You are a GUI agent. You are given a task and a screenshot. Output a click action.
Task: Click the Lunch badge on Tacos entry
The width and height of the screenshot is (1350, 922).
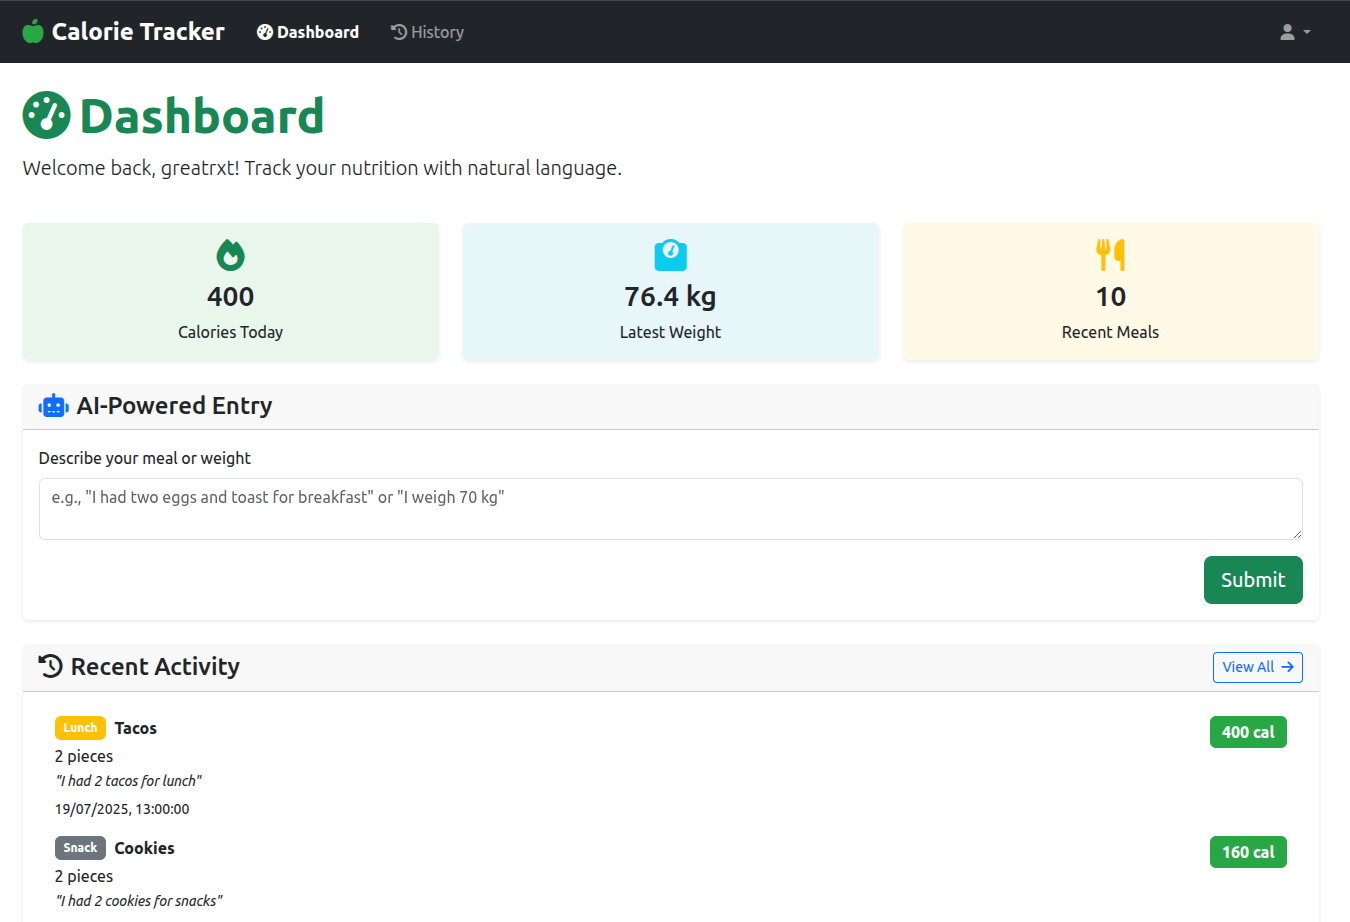tap(80, 727)
